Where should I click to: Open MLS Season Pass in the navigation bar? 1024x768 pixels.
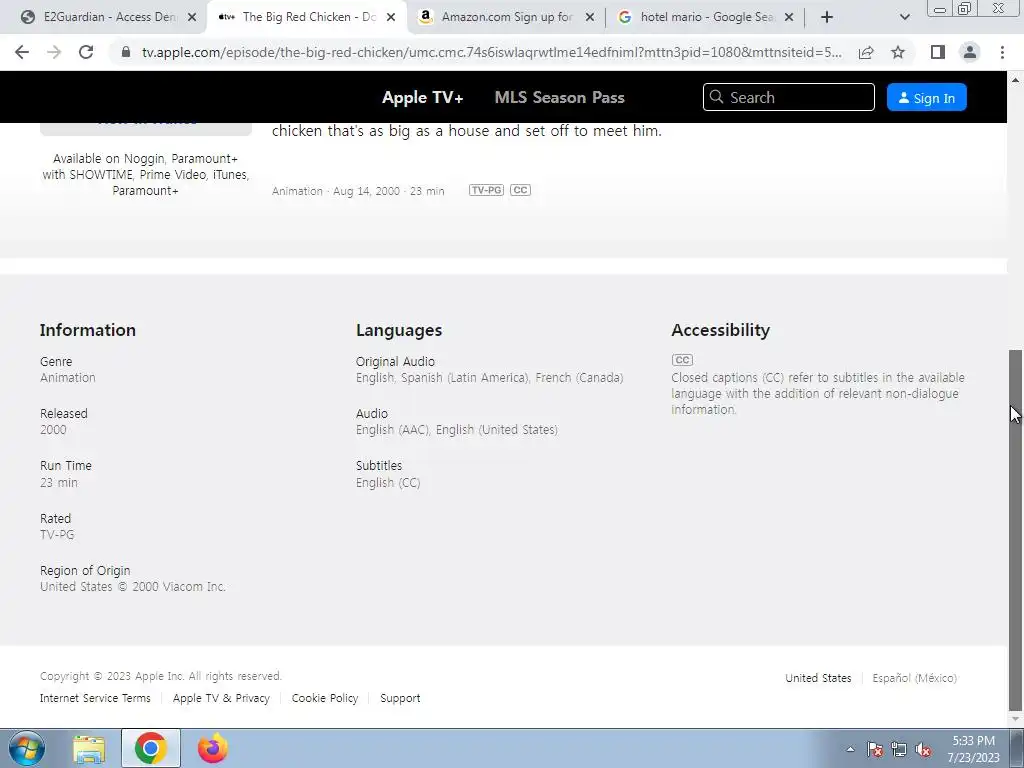pyautogui.click(x=560, y=97)
